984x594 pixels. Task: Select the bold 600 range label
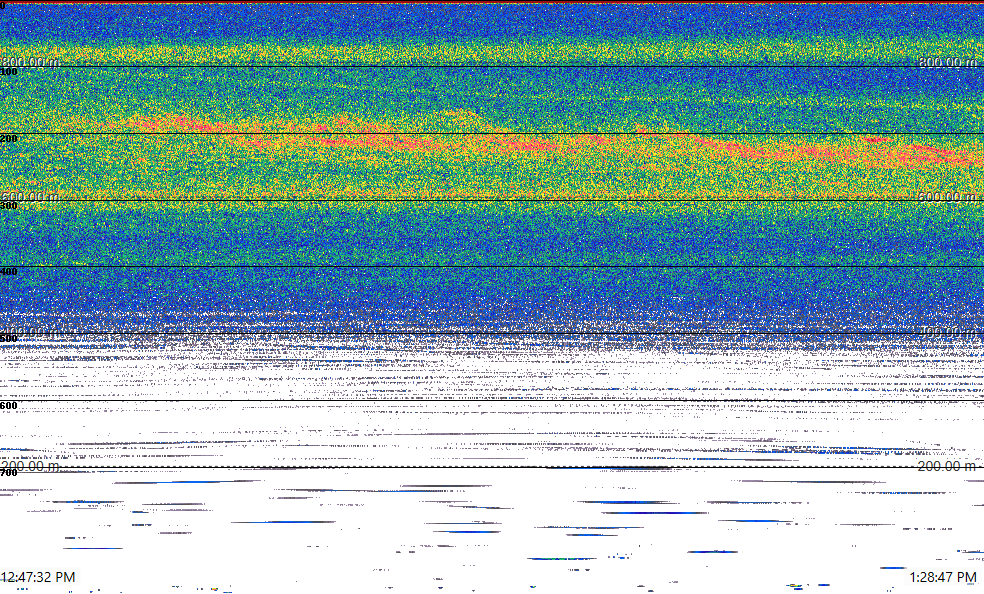9,406
